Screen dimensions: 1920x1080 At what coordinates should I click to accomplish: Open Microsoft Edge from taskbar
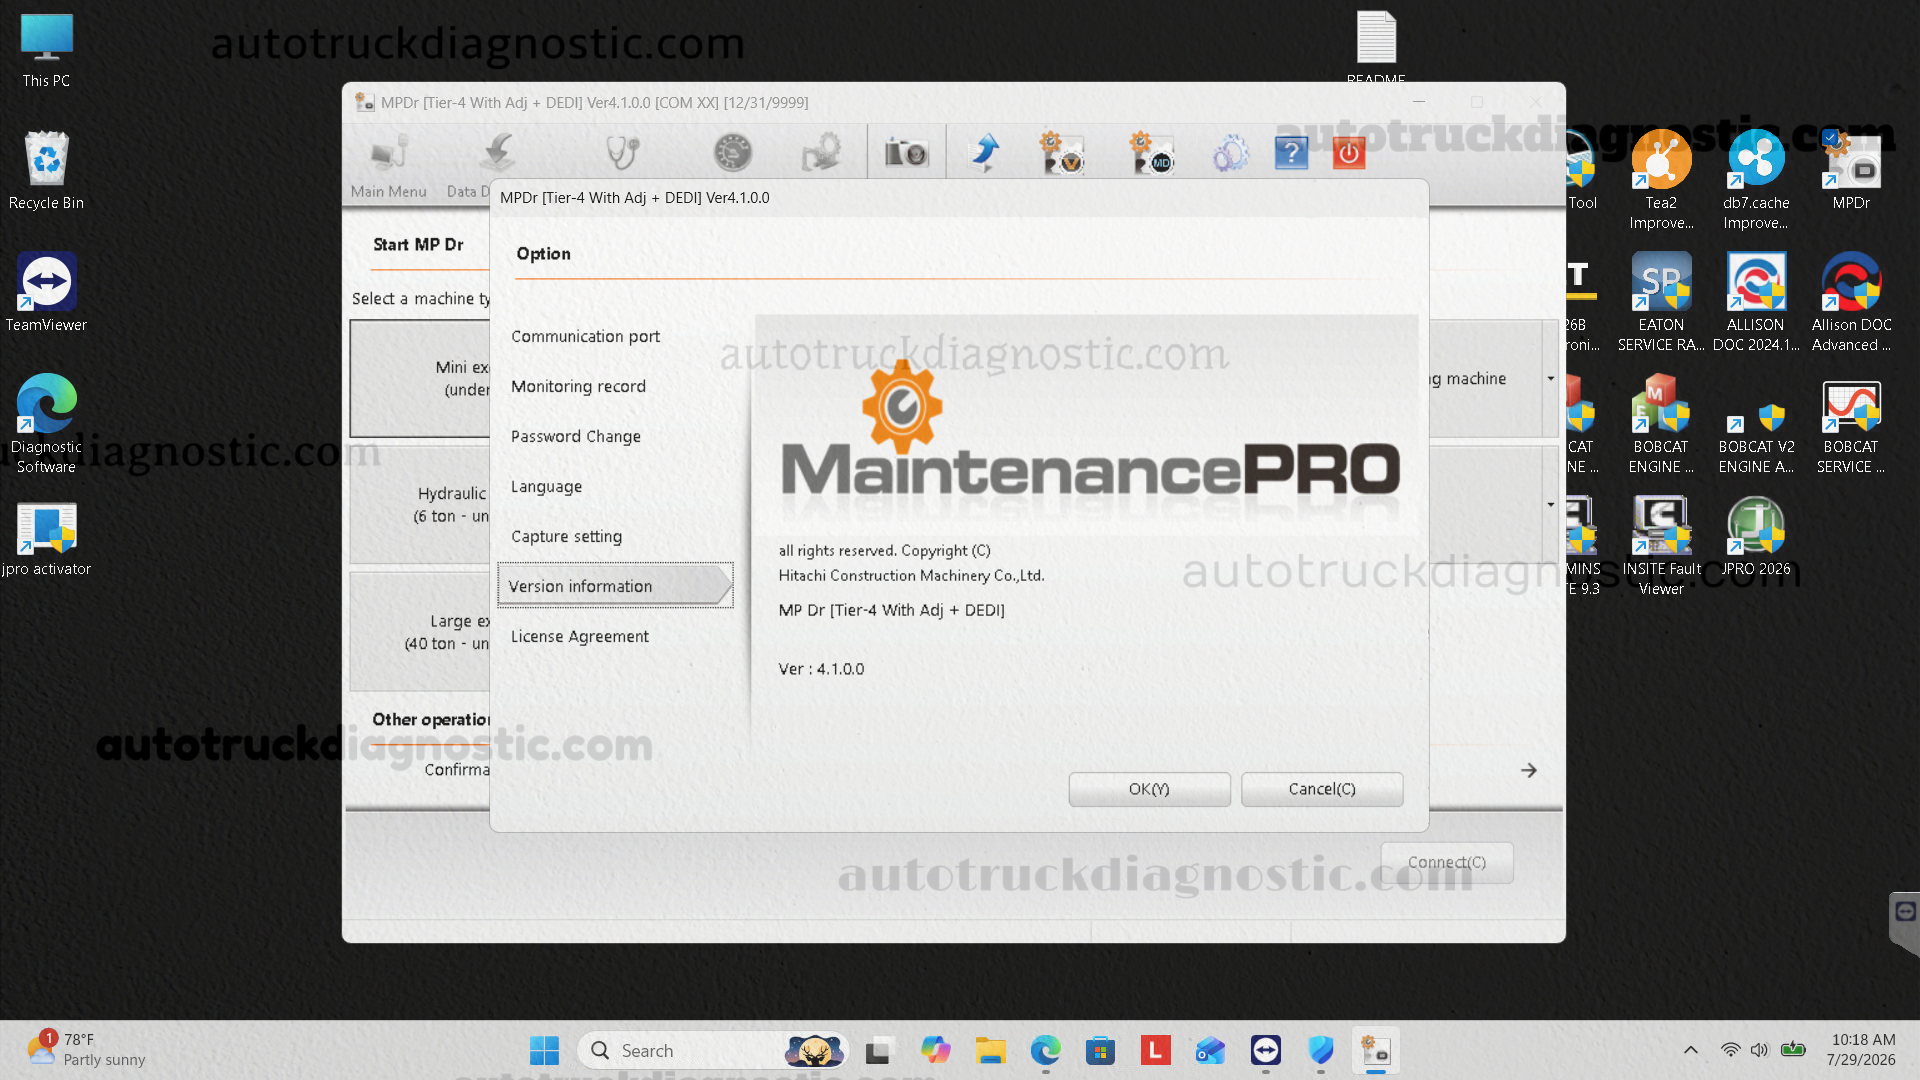tap(1045, 1050)
